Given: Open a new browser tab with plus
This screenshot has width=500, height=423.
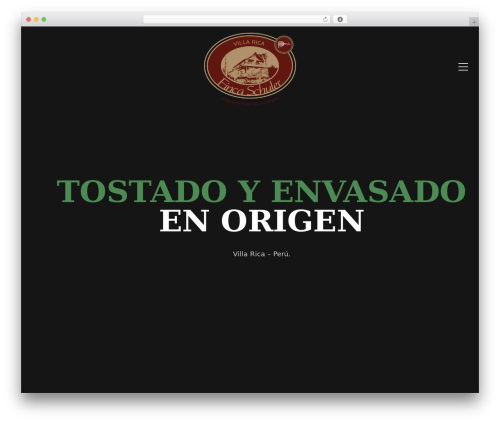Looking at the screenshot, I should [x=474, y=22].
